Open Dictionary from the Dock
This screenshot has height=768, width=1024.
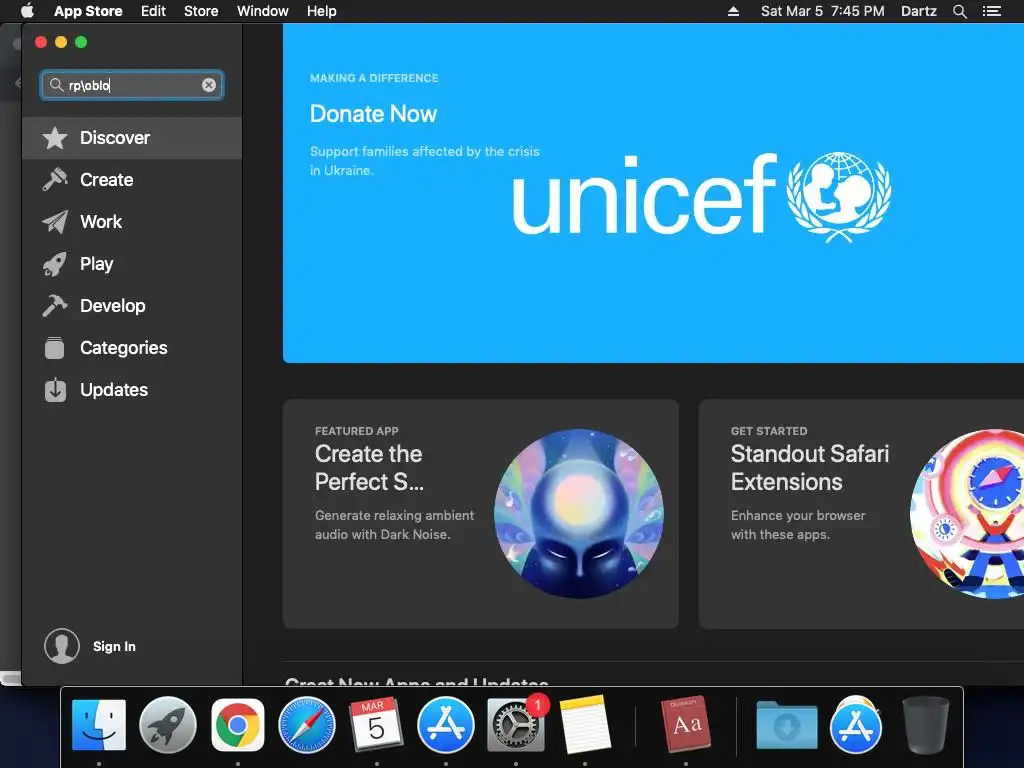pos(686,724)
